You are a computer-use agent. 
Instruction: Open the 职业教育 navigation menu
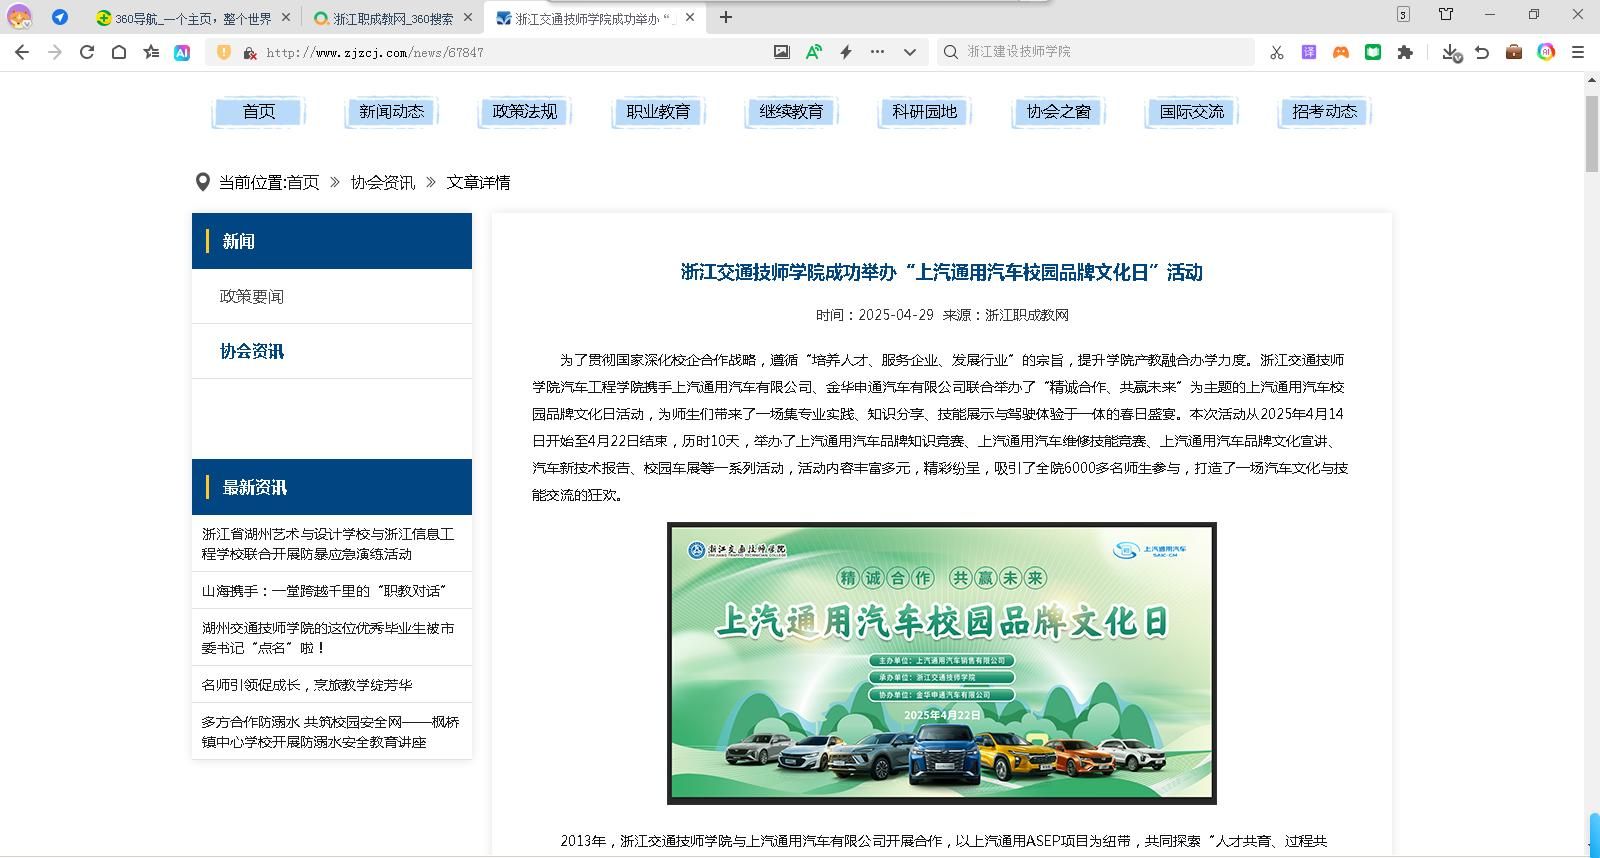[x=658, y=112]
